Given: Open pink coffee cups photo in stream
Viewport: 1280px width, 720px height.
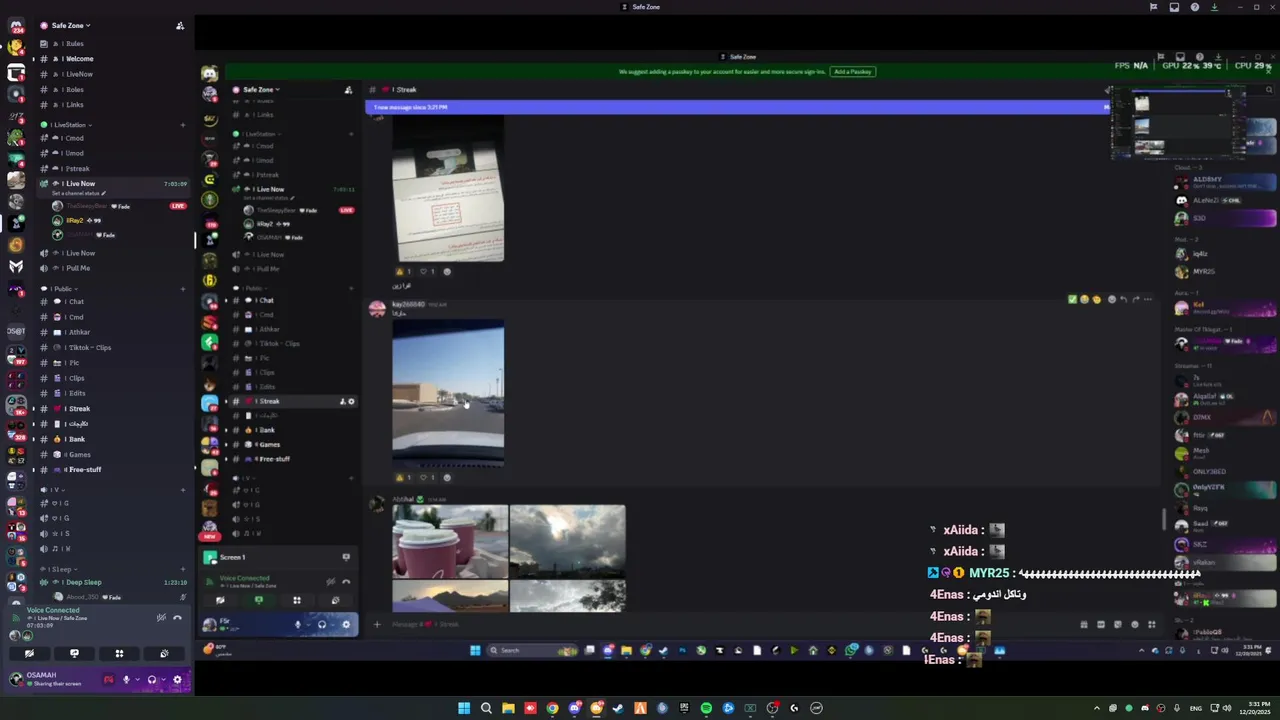Looking at the screenshot, I should [x=450, y=542].
